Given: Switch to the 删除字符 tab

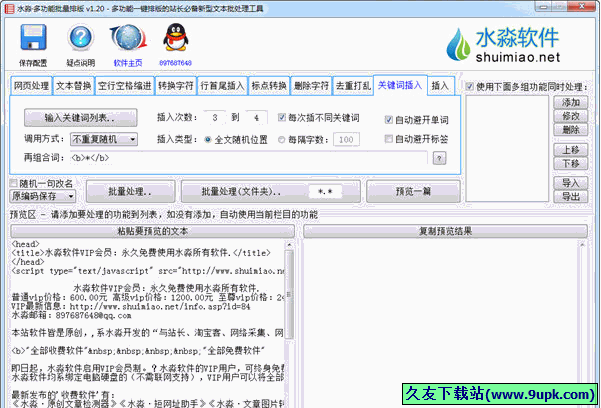Looking at the screenshot, I should point(311,86).
